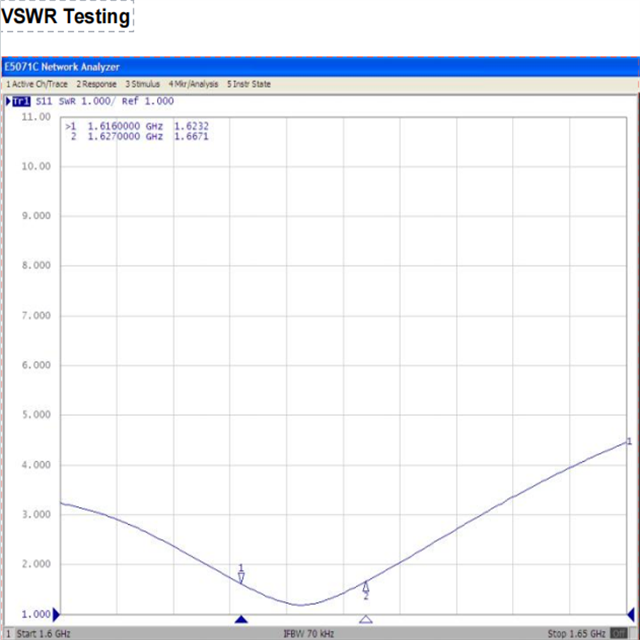Image resolution: width=640 pixels, height=640 pixels.
Task: Click the IFBW 70 kHz readout
Action: coord(307,633)
